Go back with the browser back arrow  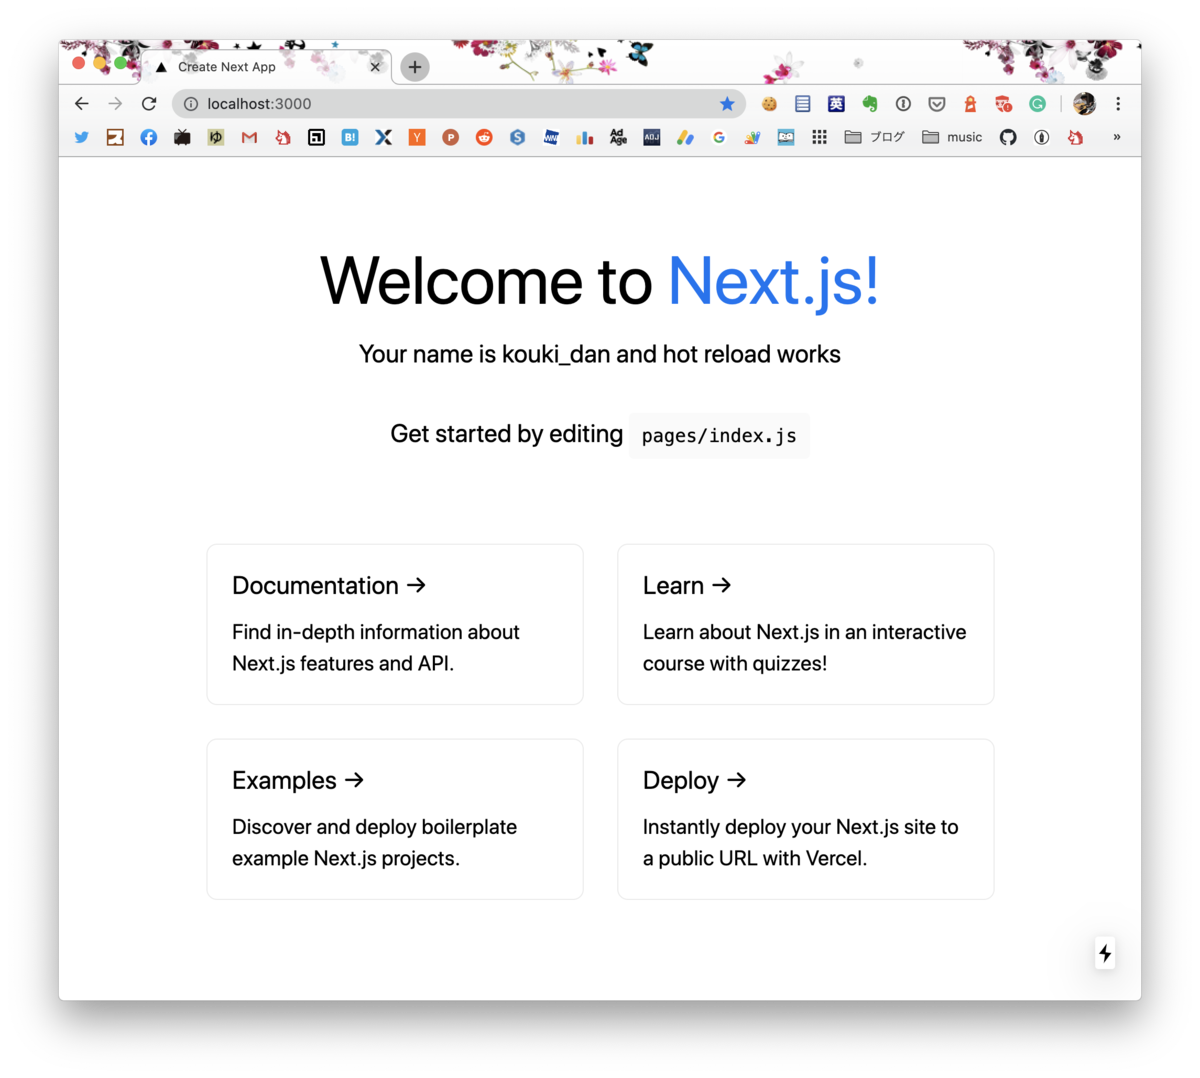click(82, 103)
